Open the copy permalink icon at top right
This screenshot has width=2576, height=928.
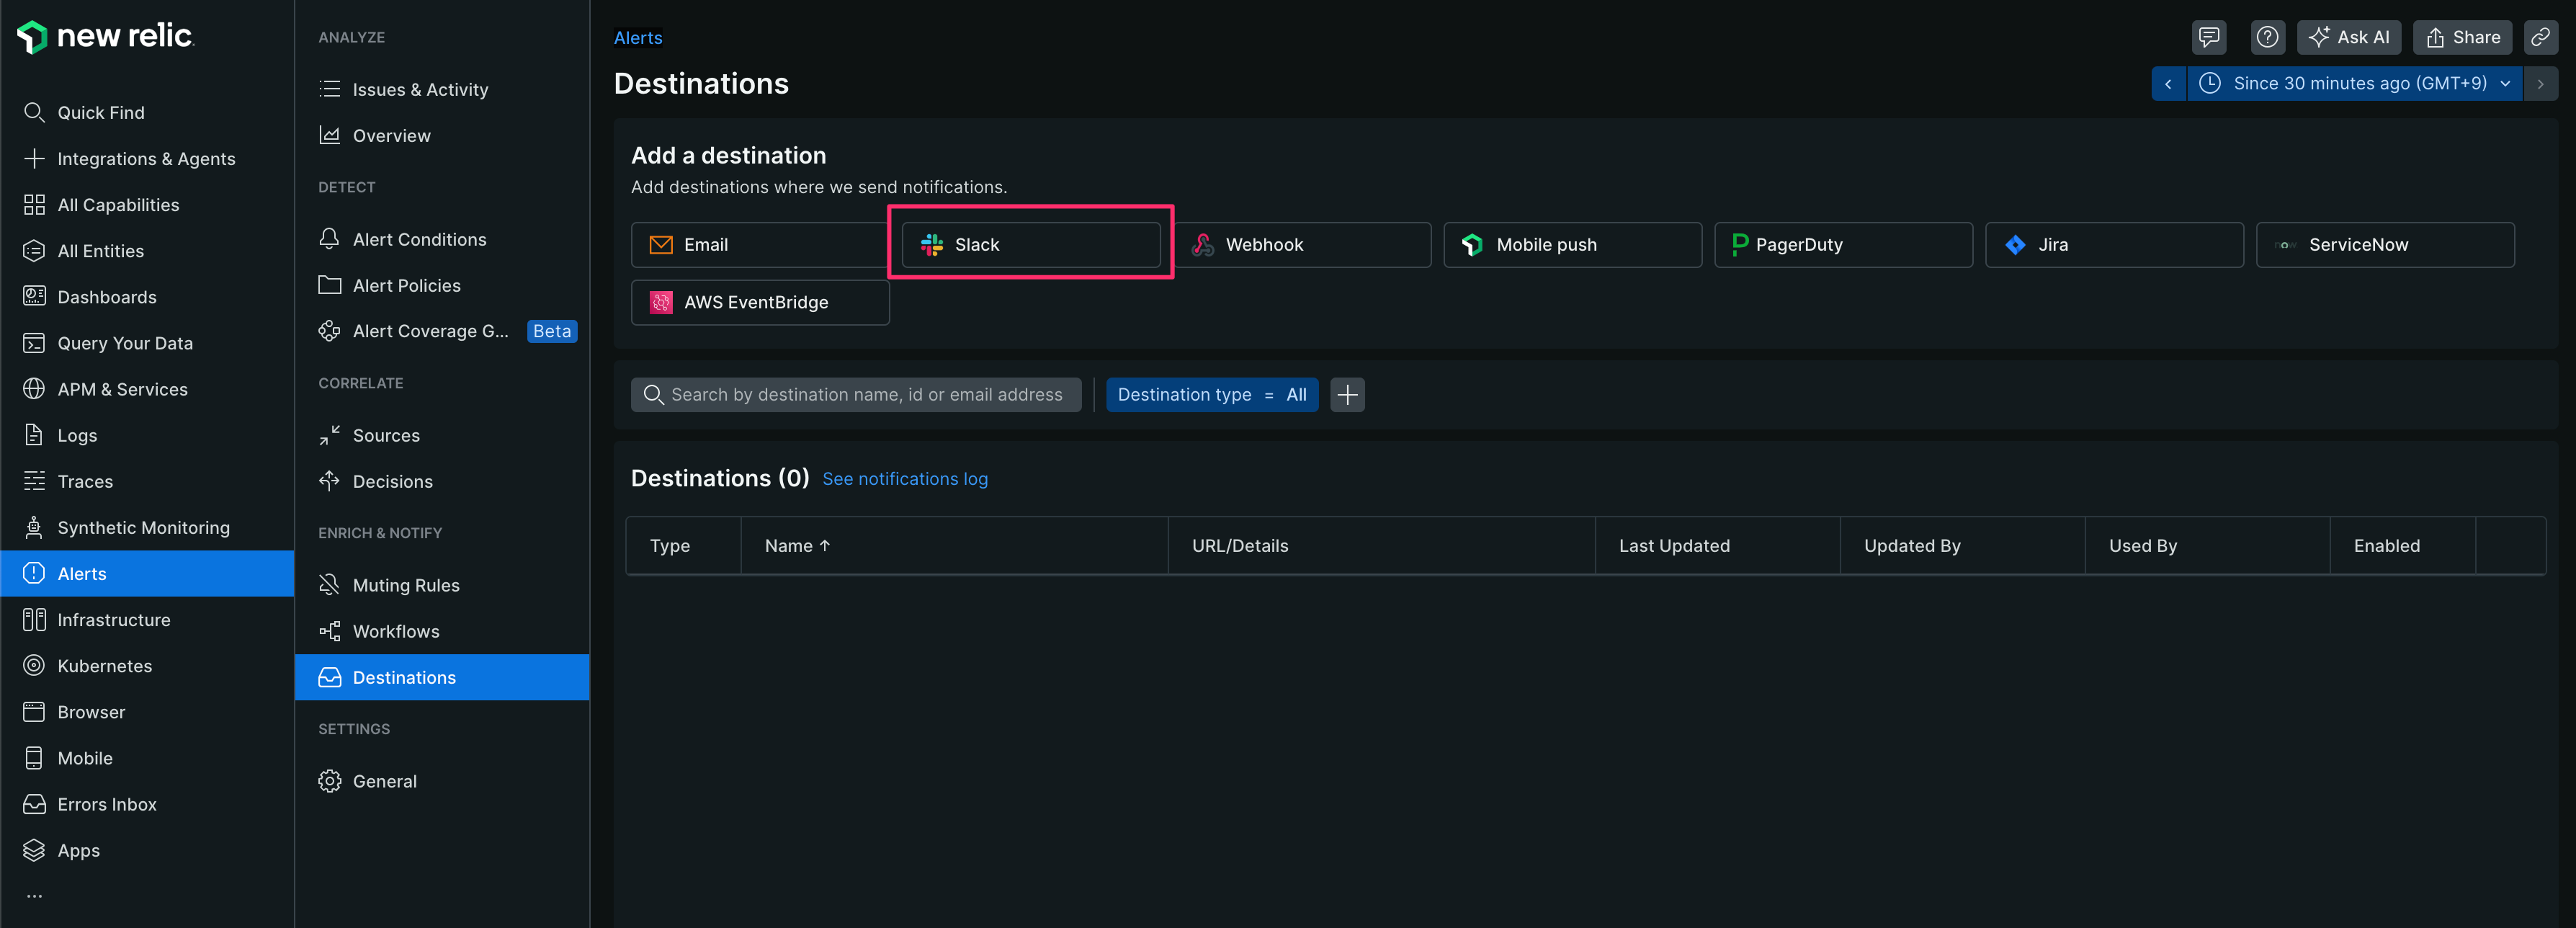tap(2541, 37)
